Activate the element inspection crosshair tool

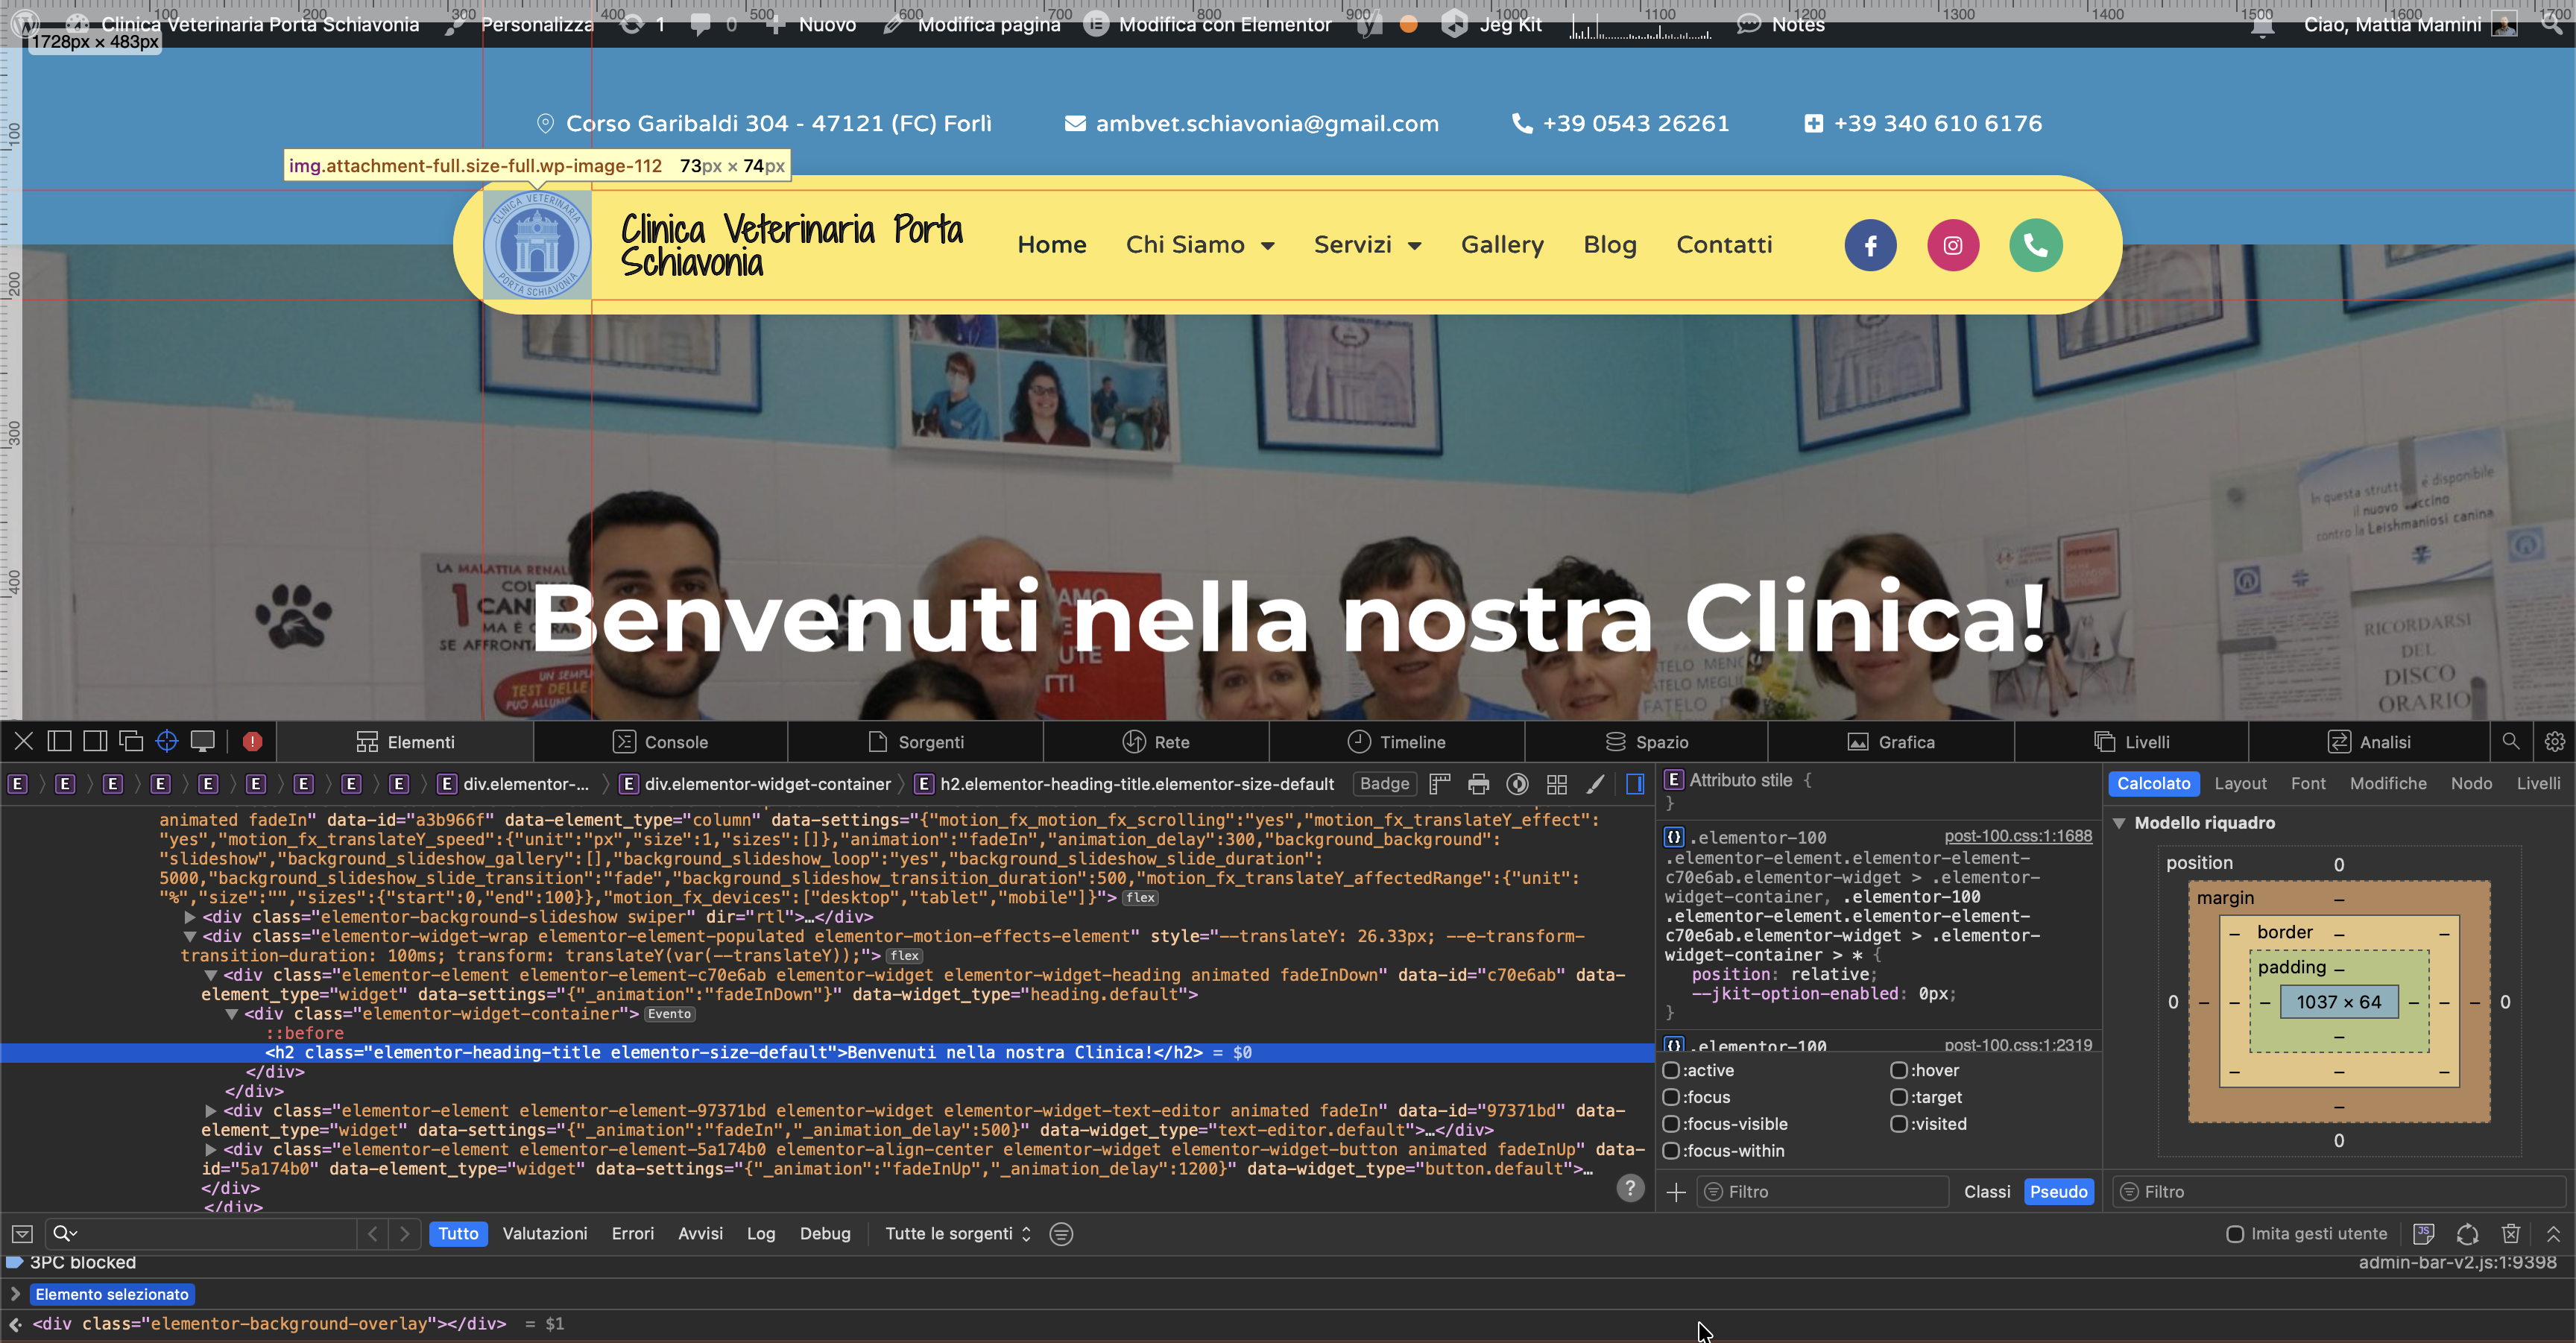(x=166, y=740)
